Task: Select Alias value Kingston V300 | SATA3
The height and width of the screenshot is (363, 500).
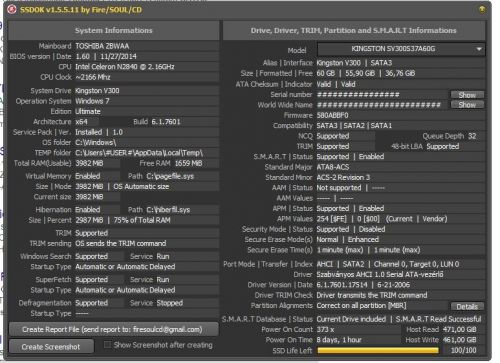Action: point(354,63)
